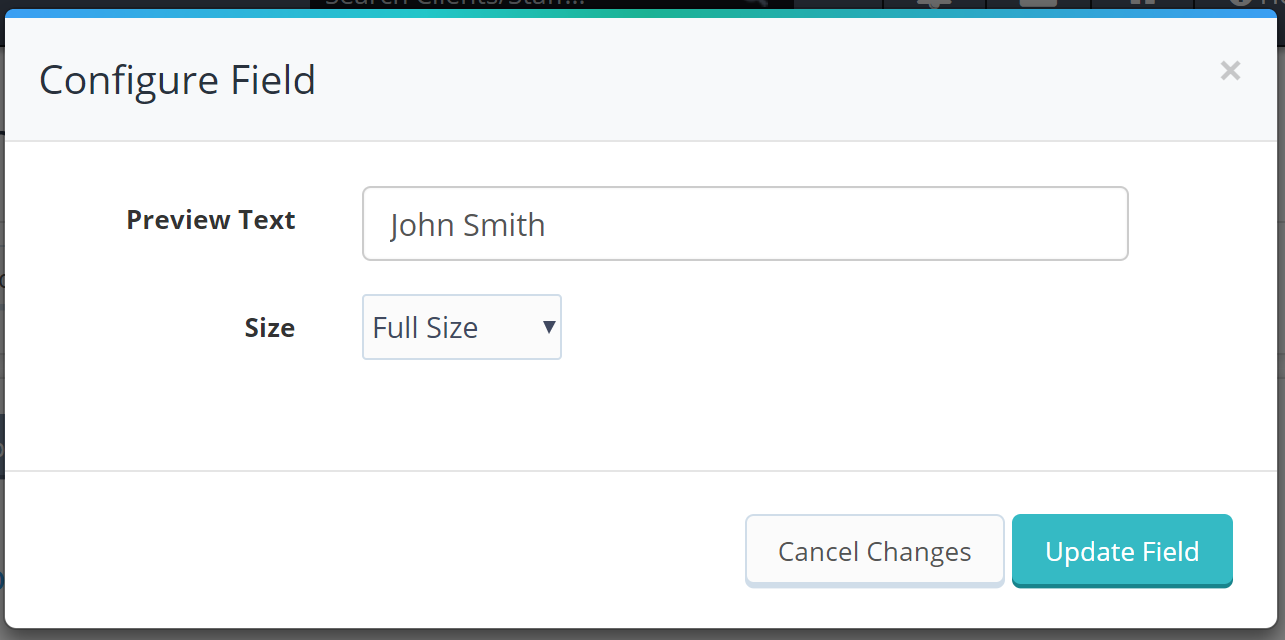Place cursor after Smith in preview field
This screenshot has height=640, width=1285.
547,225
